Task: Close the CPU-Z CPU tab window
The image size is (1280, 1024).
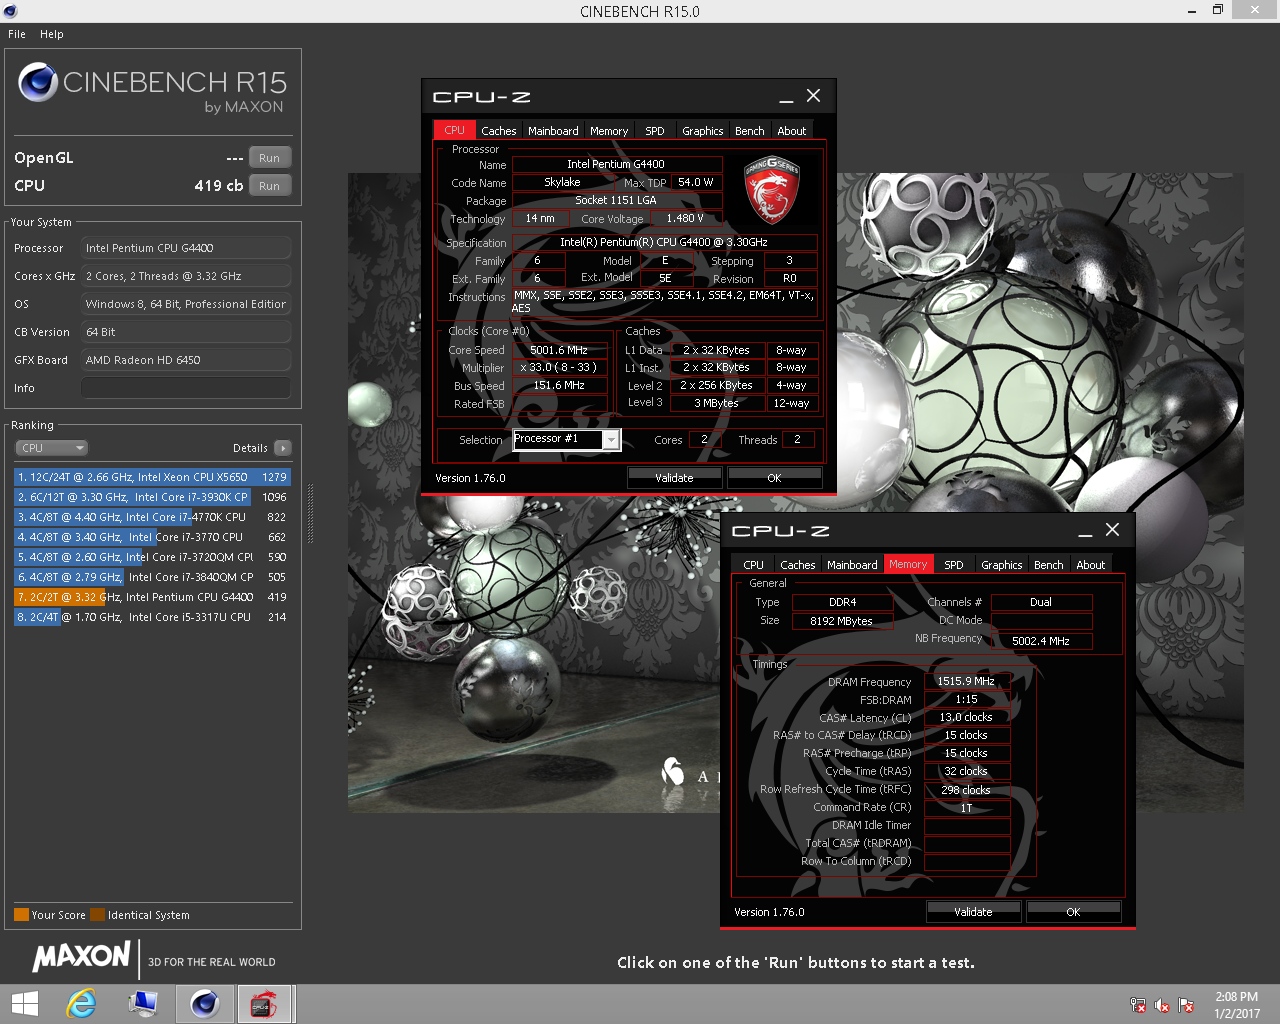Action: point(813,96)
